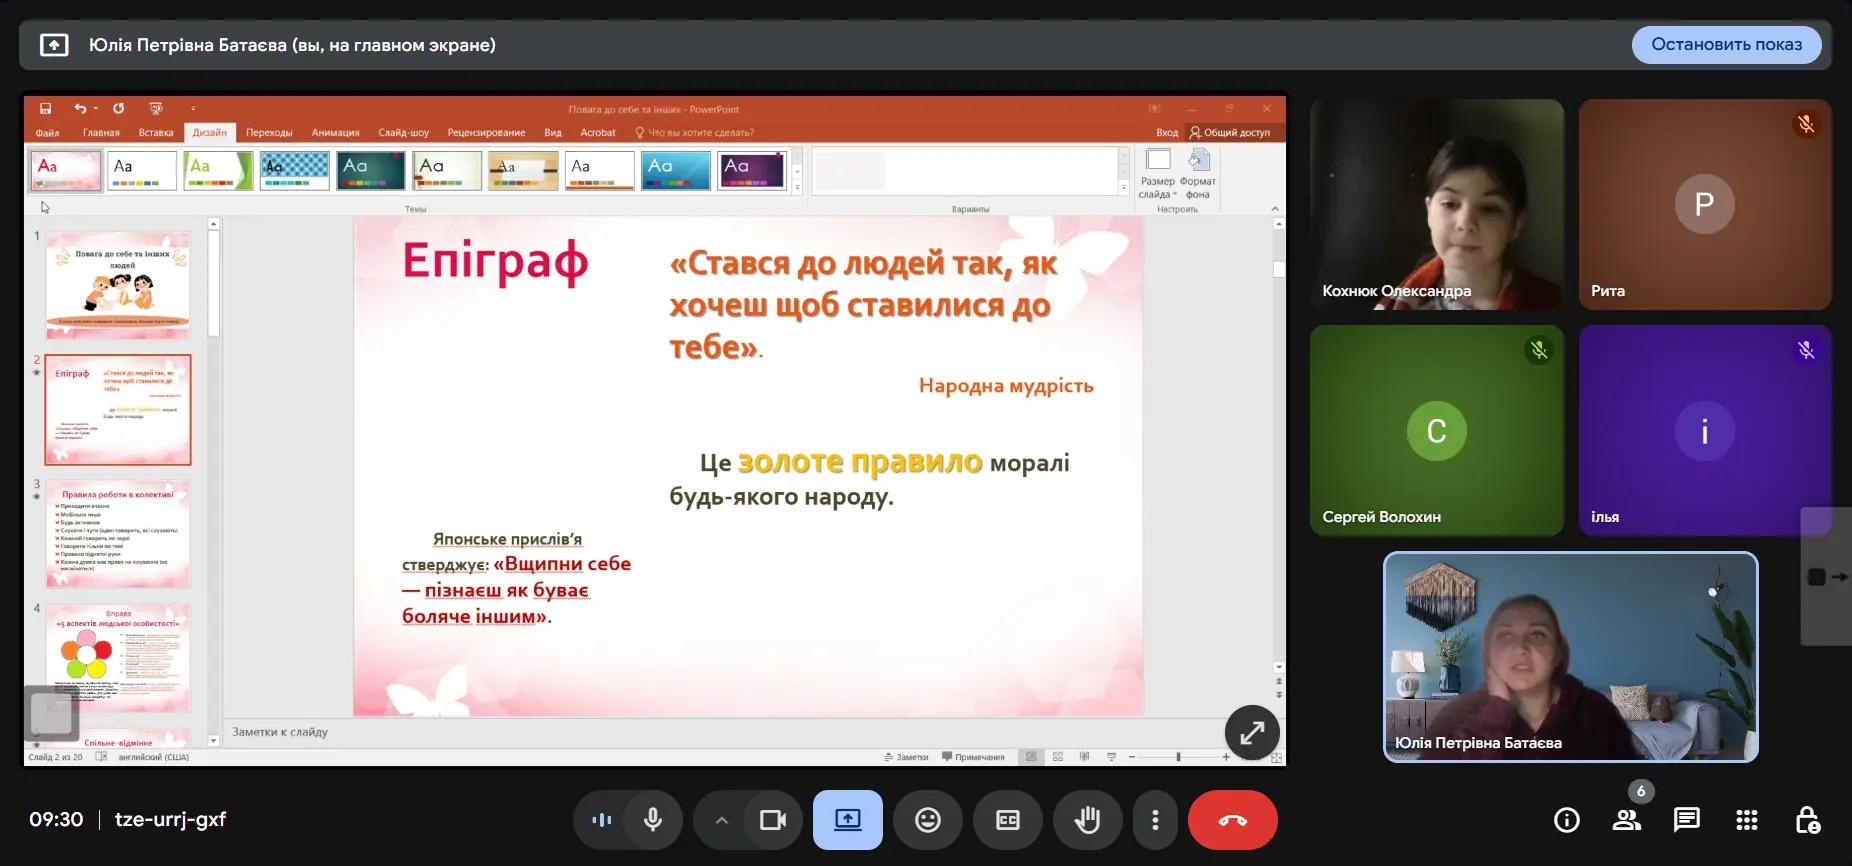The width and height of the screenshot is (1852, 866).
Task: Open the activities grid icon
Action: click(x=1746, y=820)
